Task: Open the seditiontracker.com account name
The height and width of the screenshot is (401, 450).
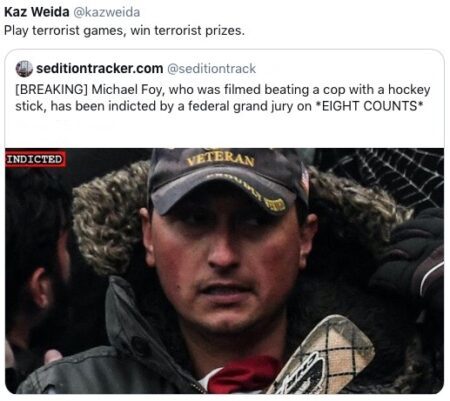Action: click(100, 69)
